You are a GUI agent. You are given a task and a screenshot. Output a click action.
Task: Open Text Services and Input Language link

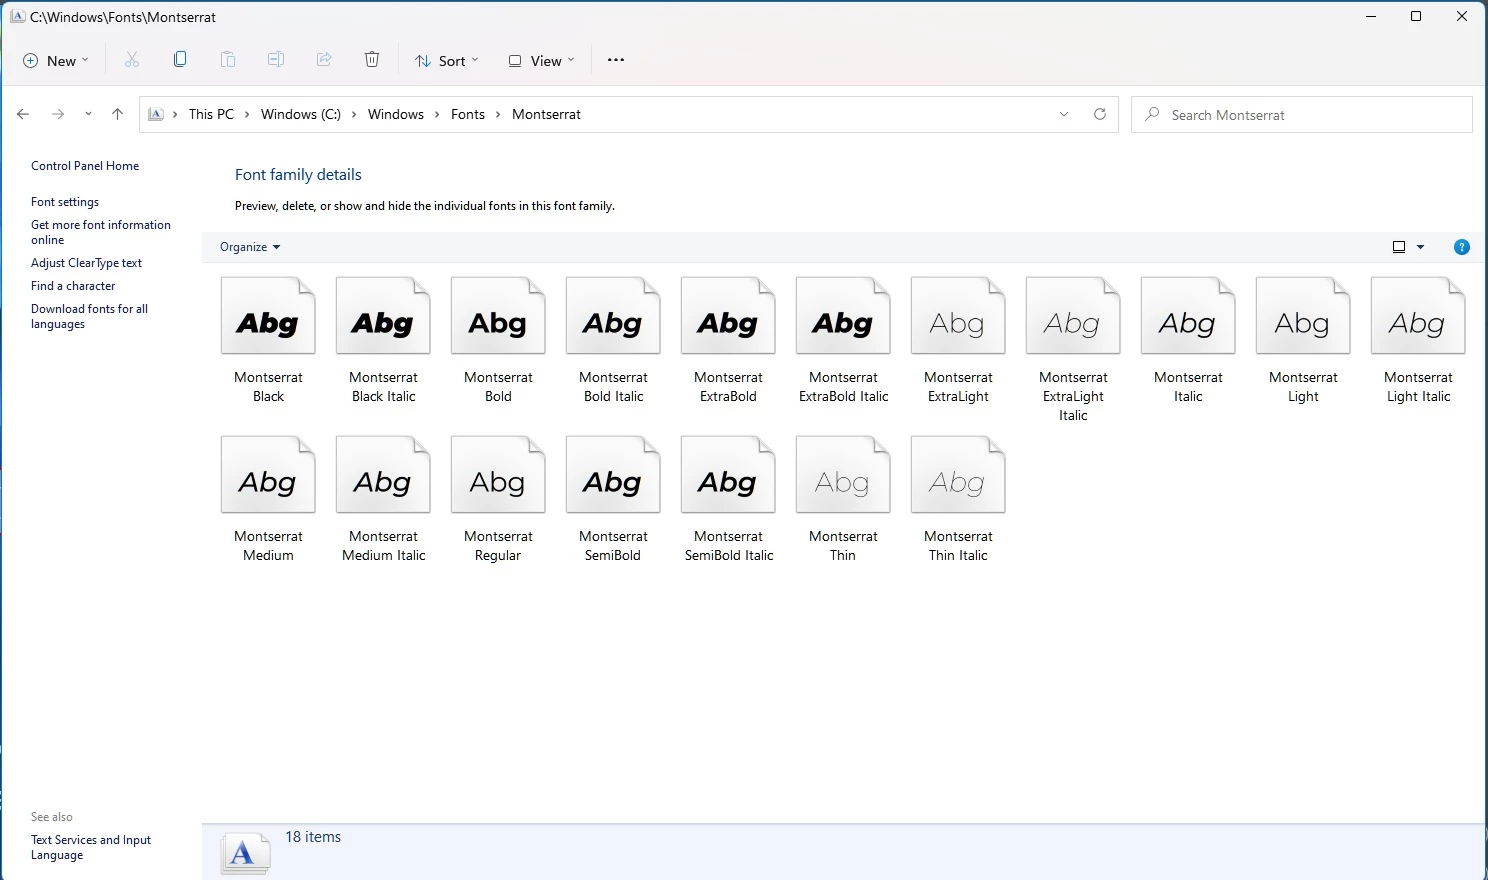click(x=91, y=847)
